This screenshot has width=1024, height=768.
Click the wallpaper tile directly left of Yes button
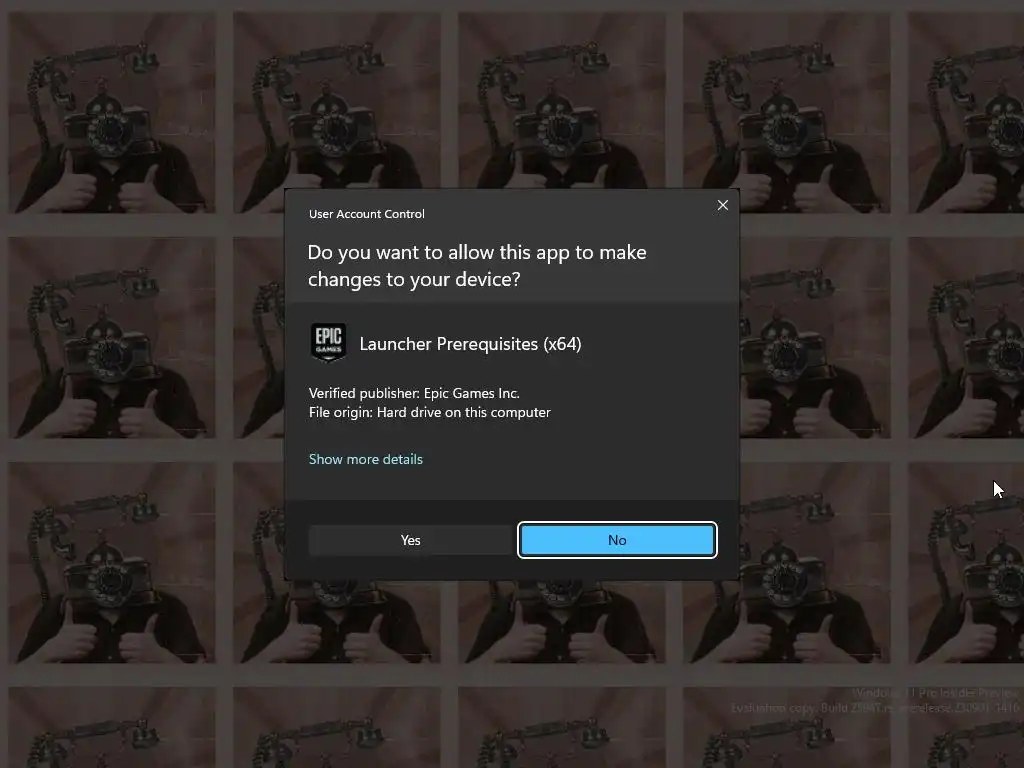click(x=112, y=562)
